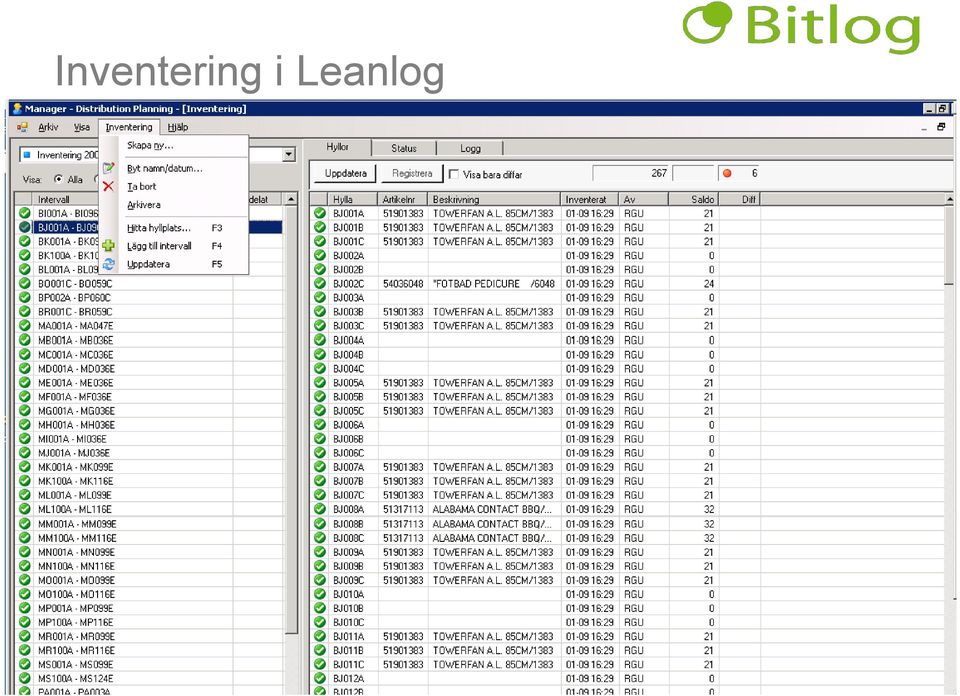Screen dimensions: 960x696
Task: Click the empty field right of 267
Action: coord(693,173)
